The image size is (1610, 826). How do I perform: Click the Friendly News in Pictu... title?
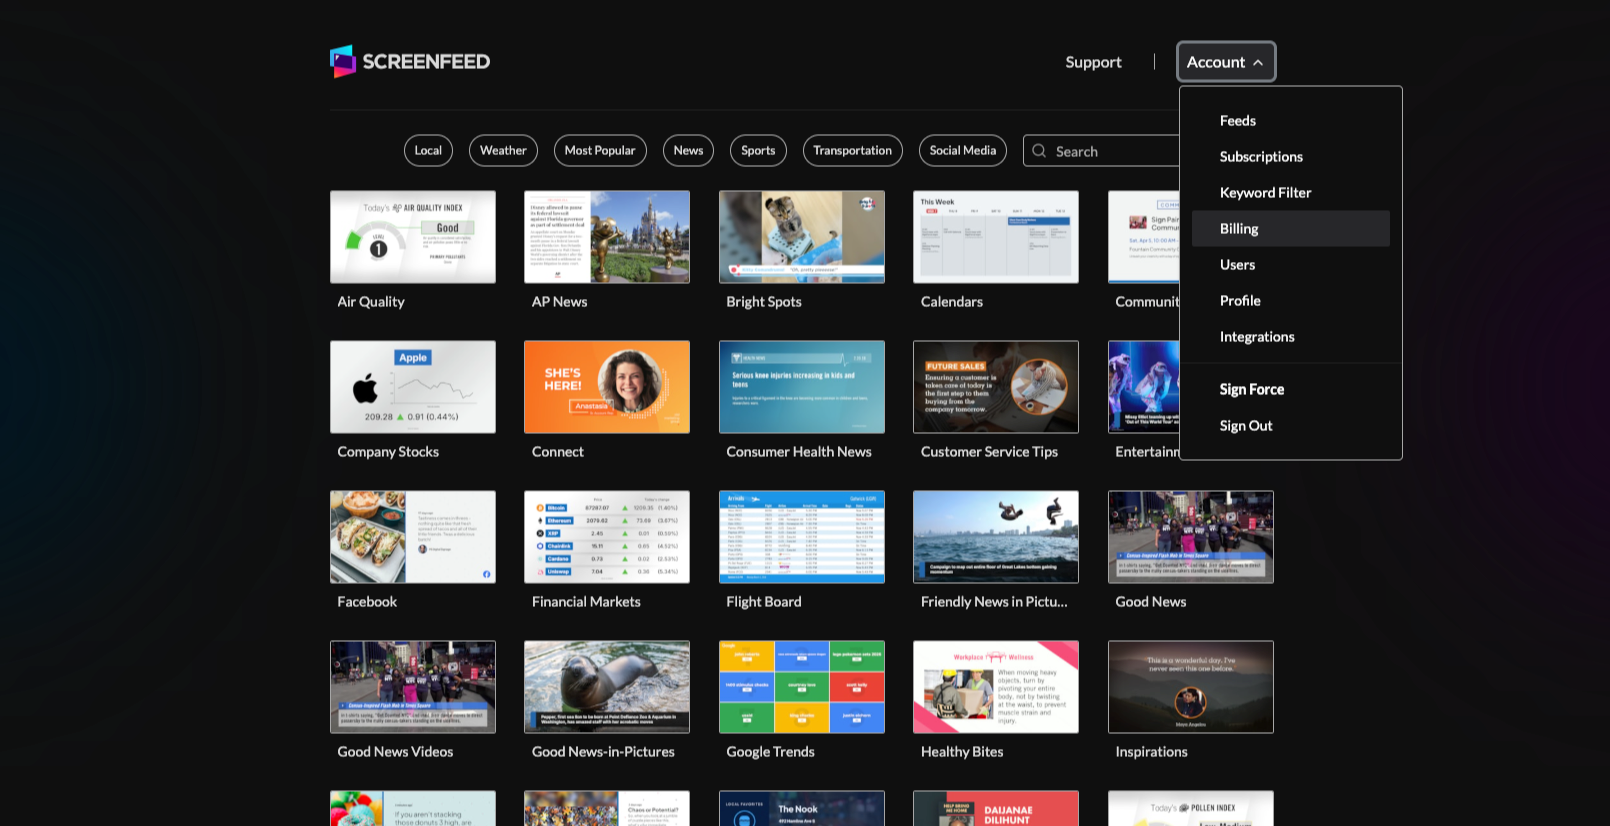coord(994,602)
